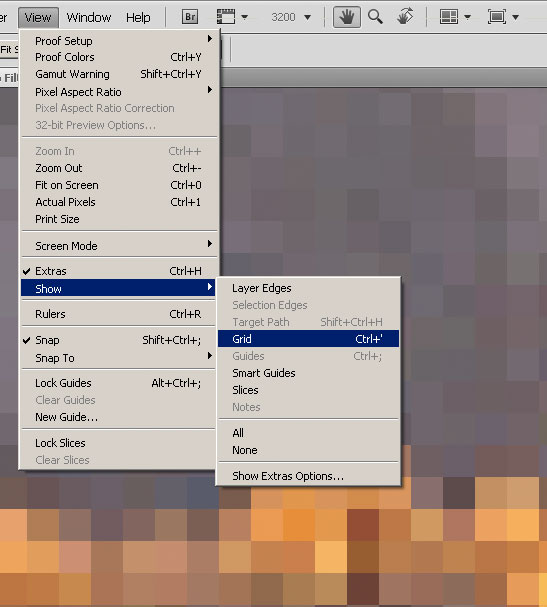Expand the Proof Setup submenu
This screenshot has width=547, height=607.
tap(118, 40)
